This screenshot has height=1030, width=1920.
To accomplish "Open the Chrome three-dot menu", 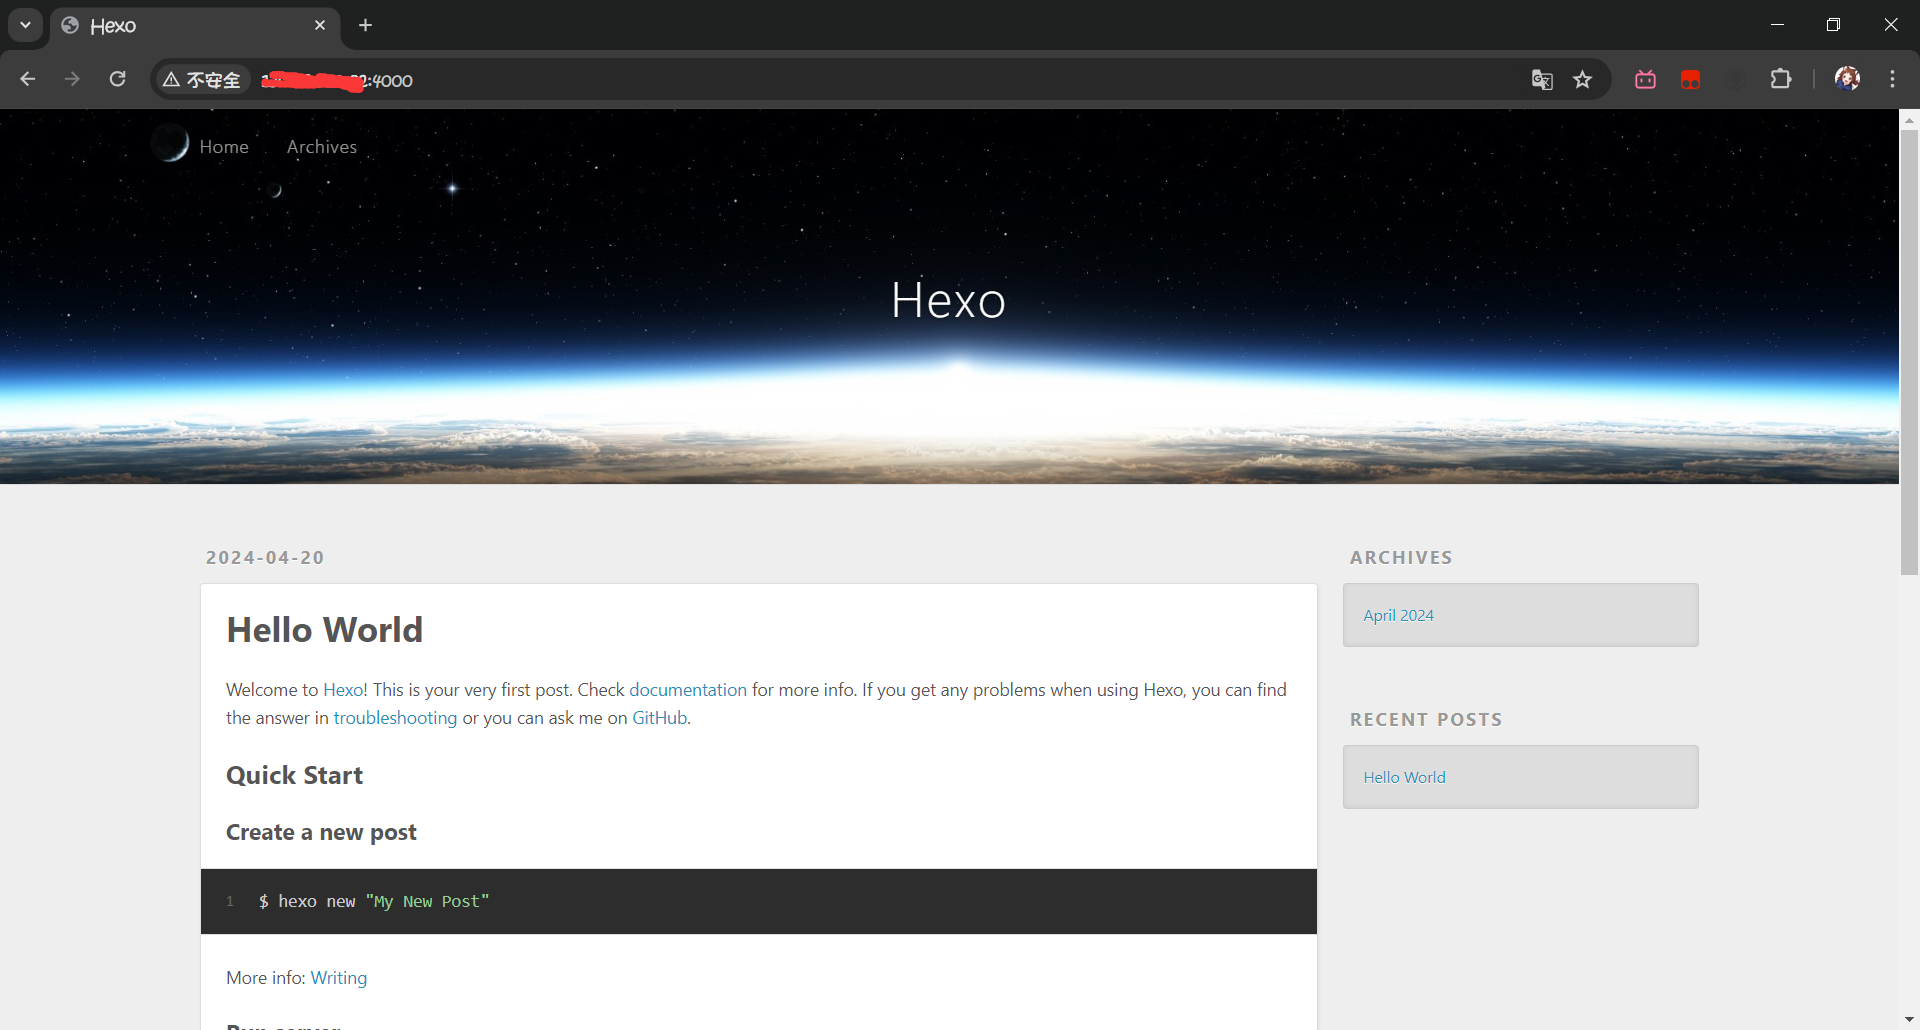I will tap(1892, 79).
